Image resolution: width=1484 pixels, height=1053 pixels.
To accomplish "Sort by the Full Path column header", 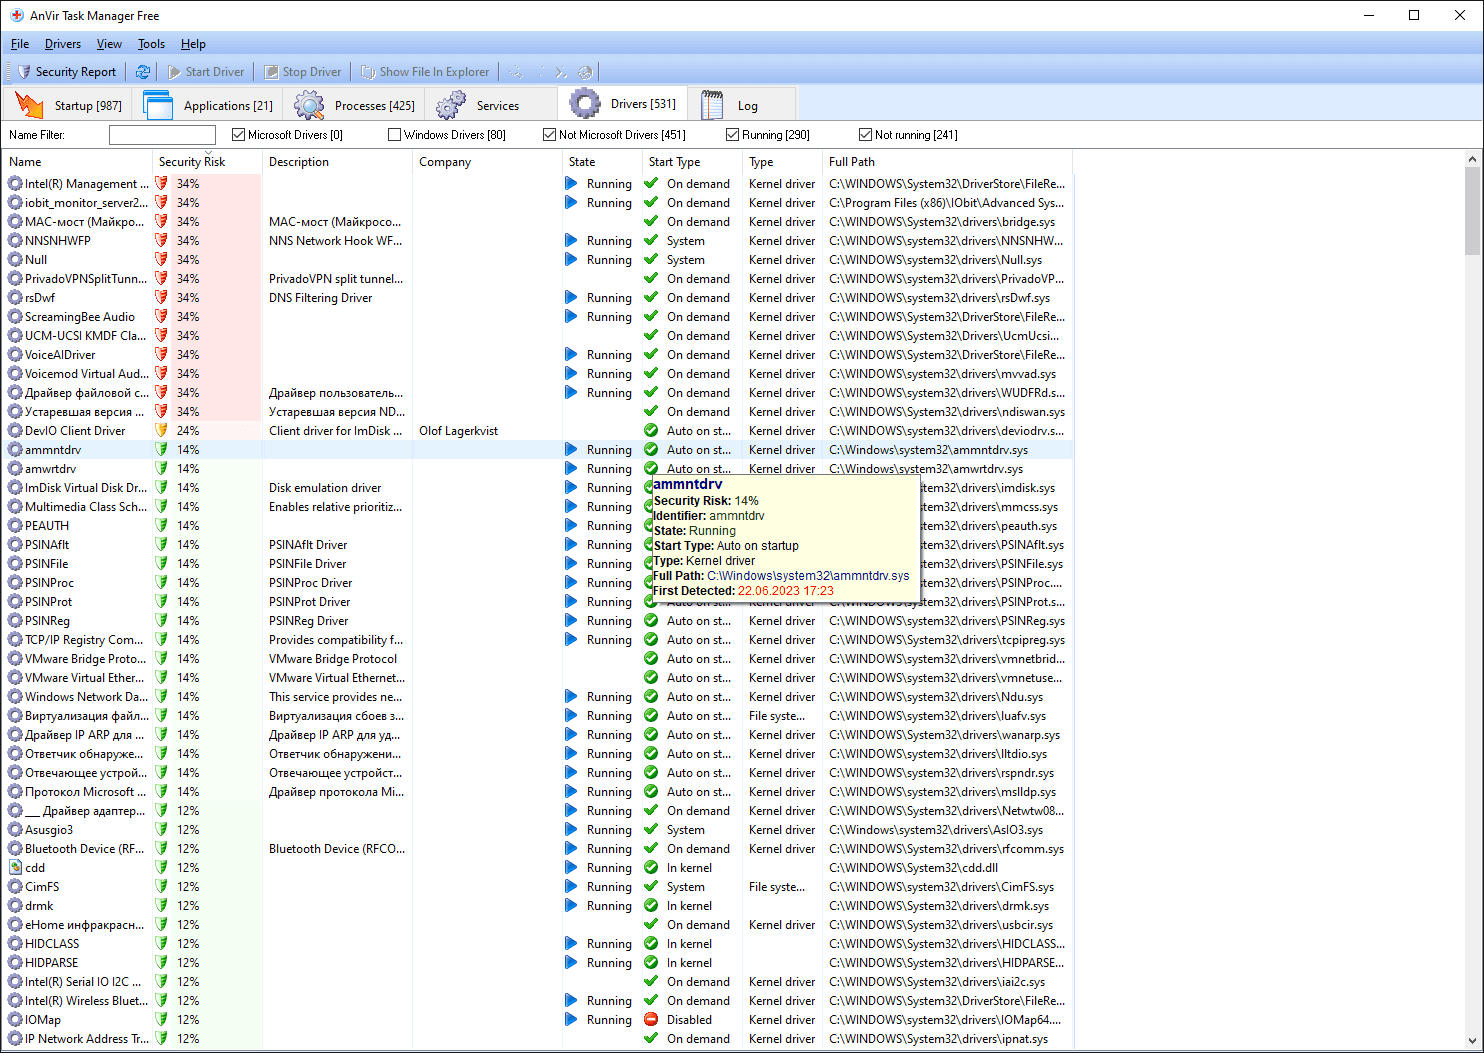I will (947, 162).
